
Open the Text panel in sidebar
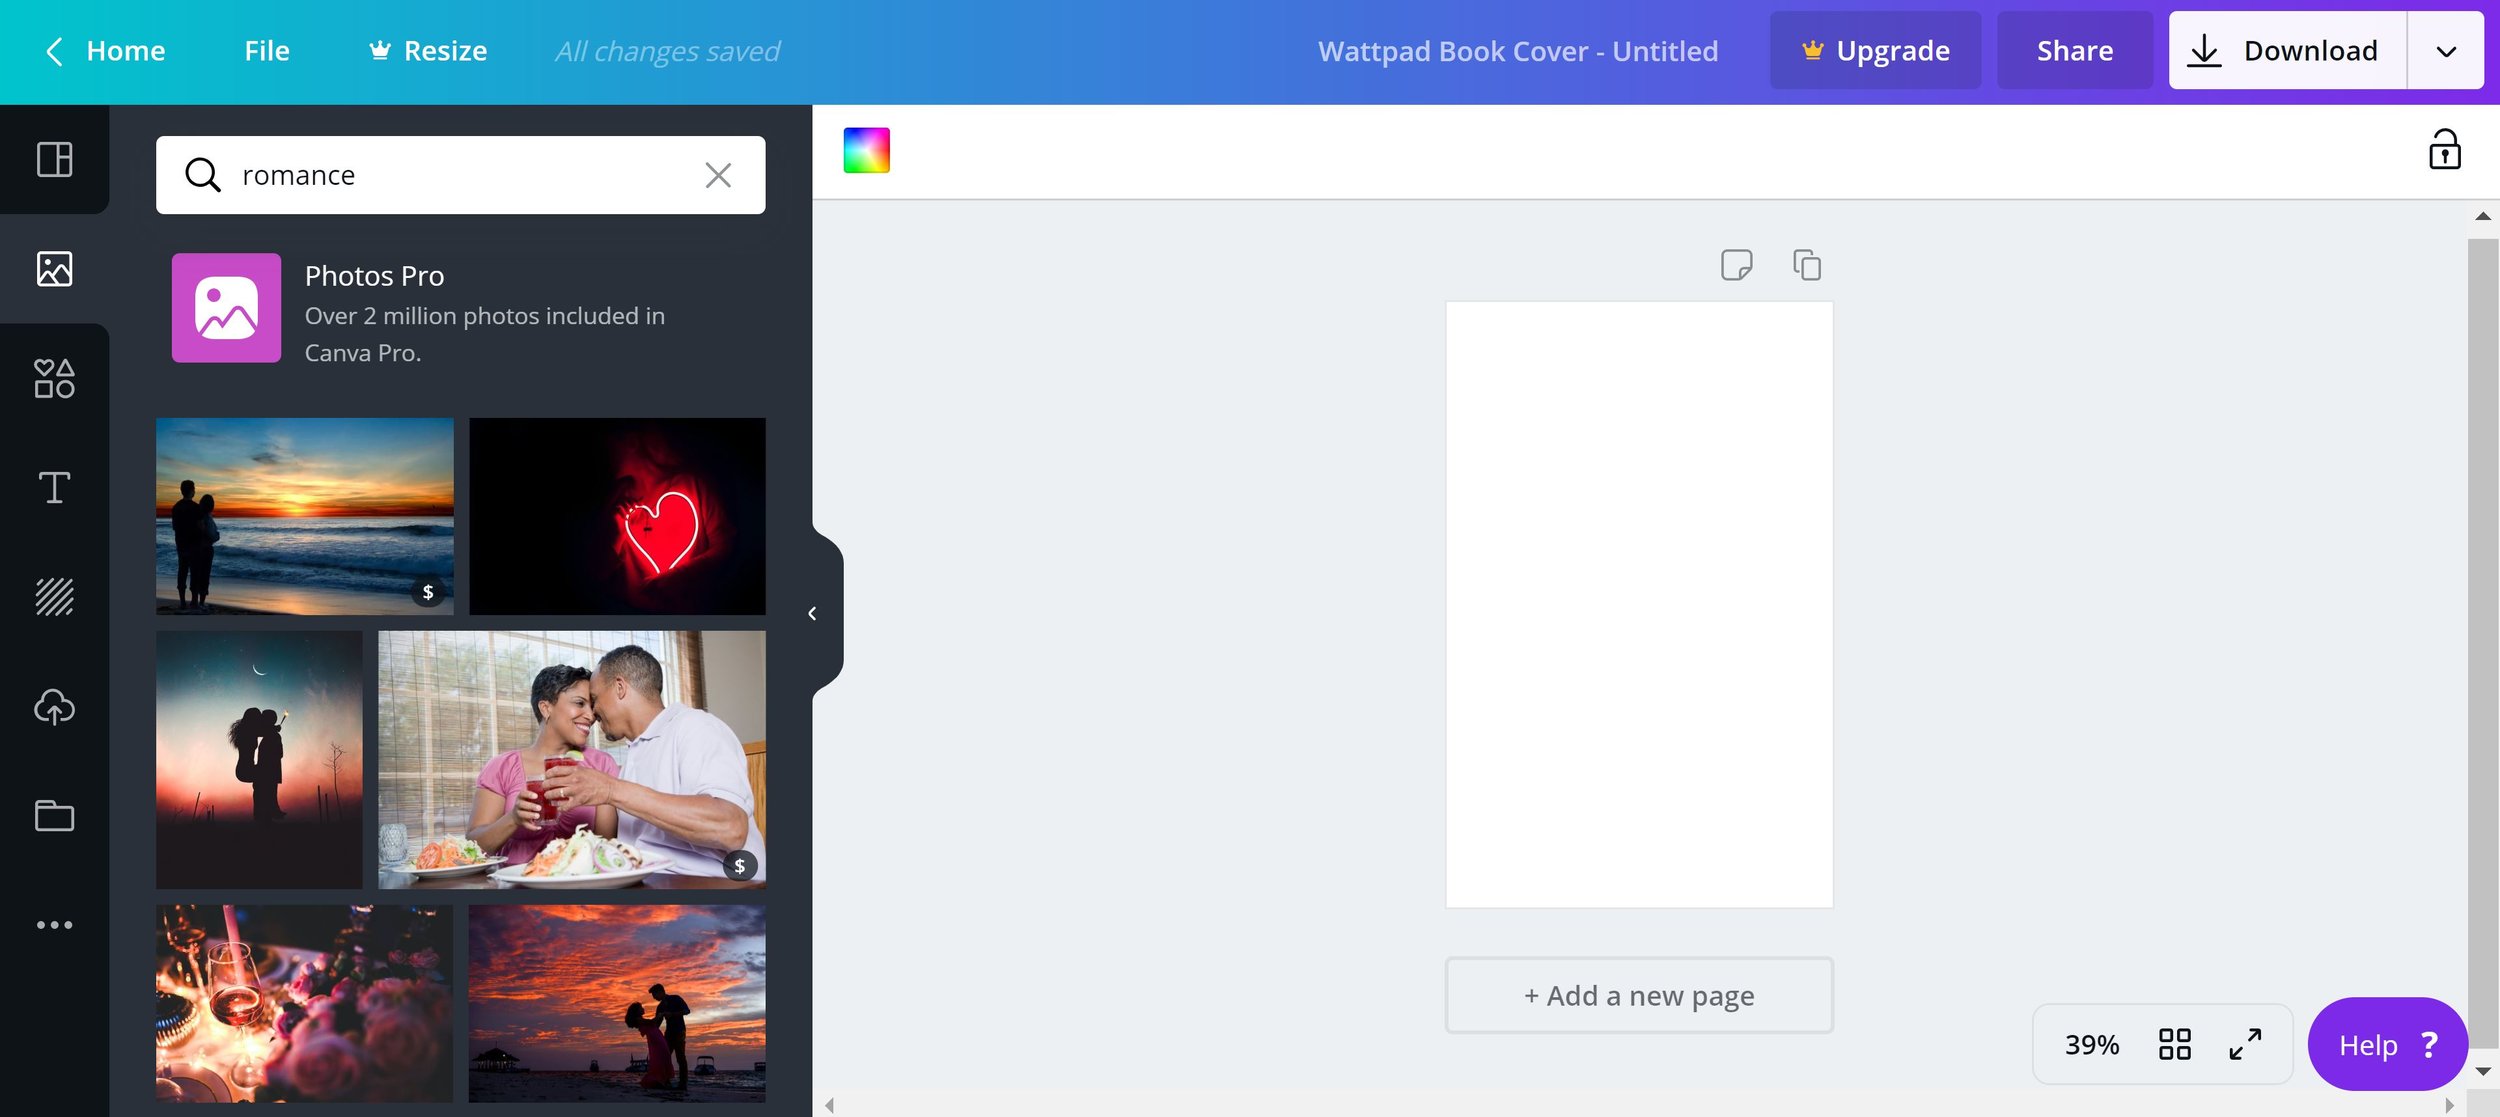tap(54, 488)
